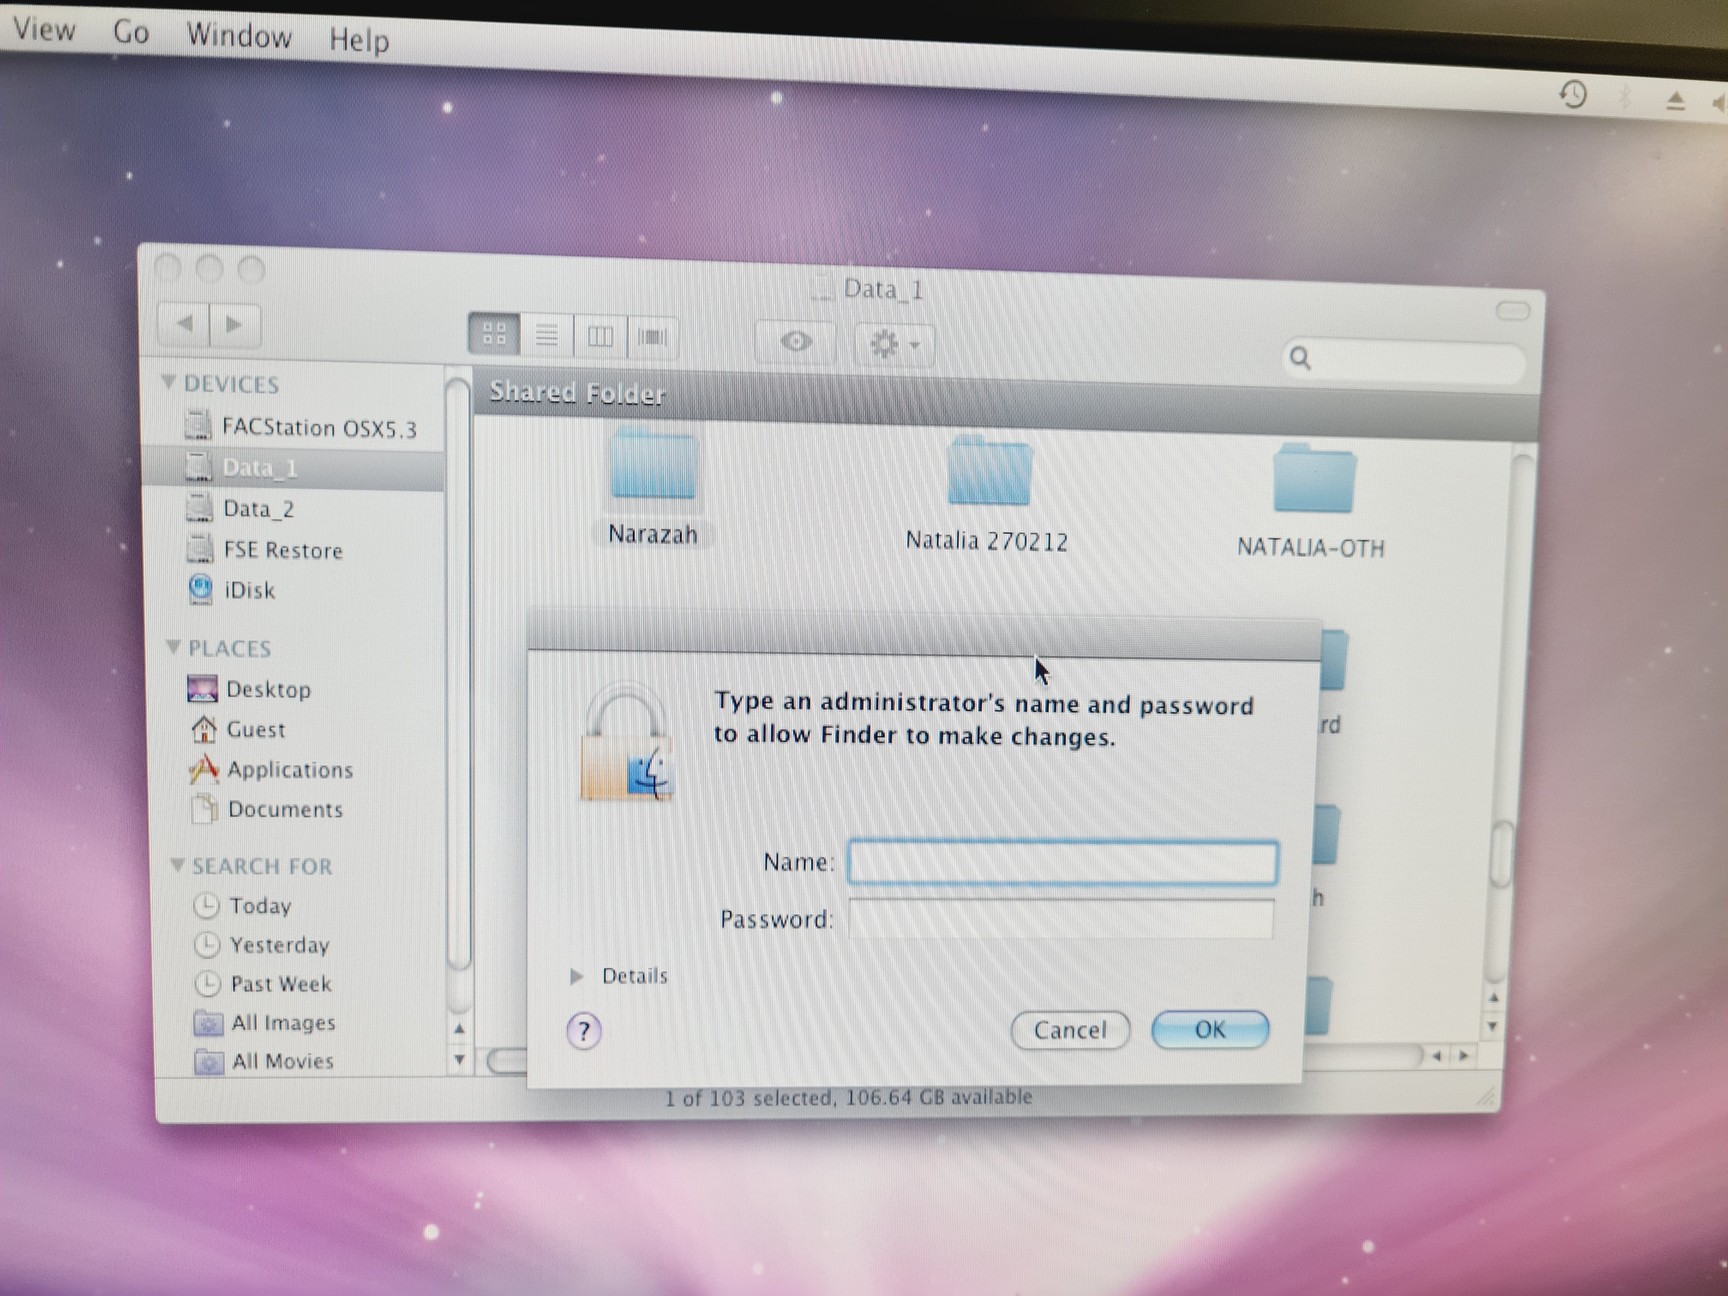The height and width of the screenshot is (1296, 1728).
Task: Click the Finder back arrow
Action: point(184,323)
